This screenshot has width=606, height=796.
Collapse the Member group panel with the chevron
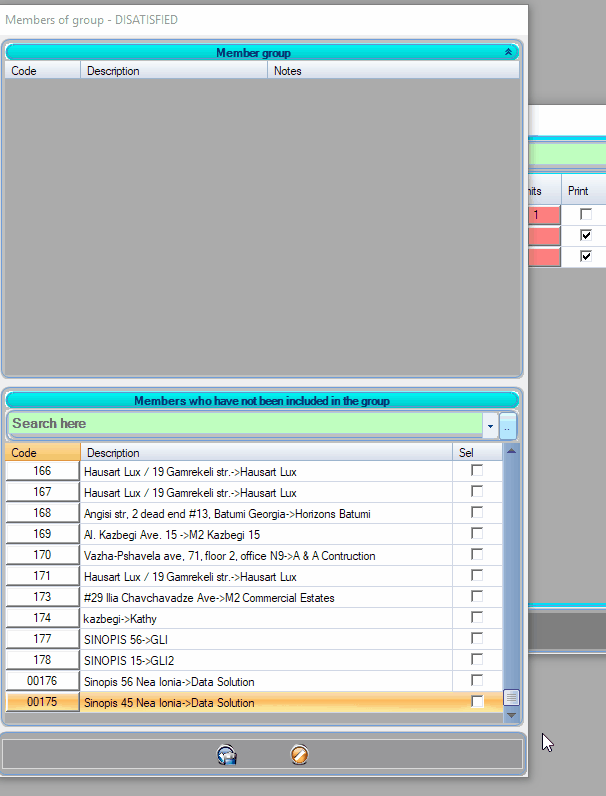[x=508, y=52]
